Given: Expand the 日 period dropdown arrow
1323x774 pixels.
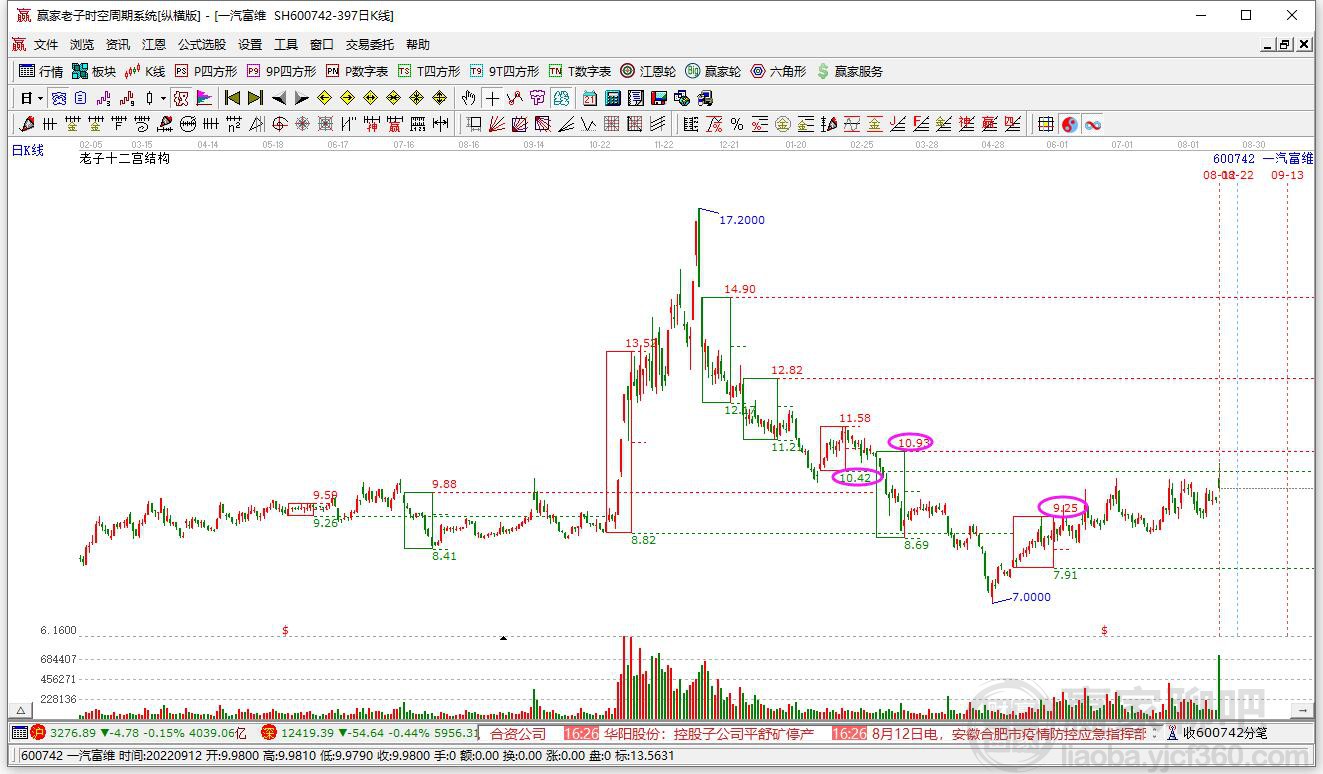Looking at the screenshot, I should (40, 98).
